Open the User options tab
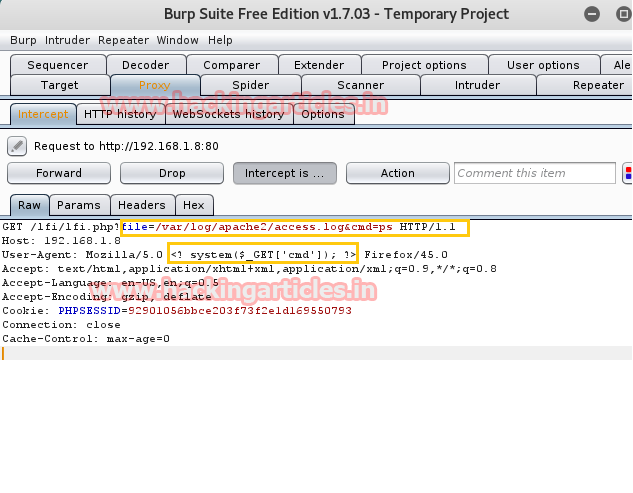The width and height of the screenshot is (633, 493). [543, 65]
